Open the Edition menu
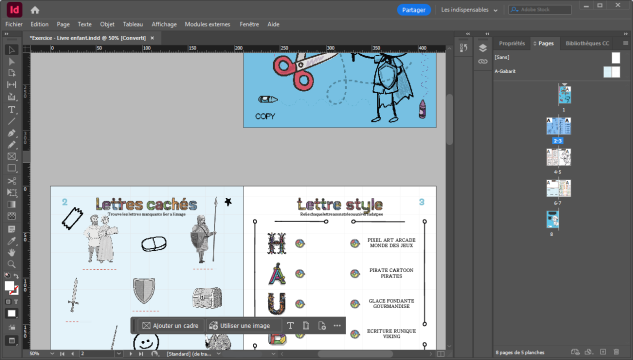The image size is (633, 360). tap(40, 24)
